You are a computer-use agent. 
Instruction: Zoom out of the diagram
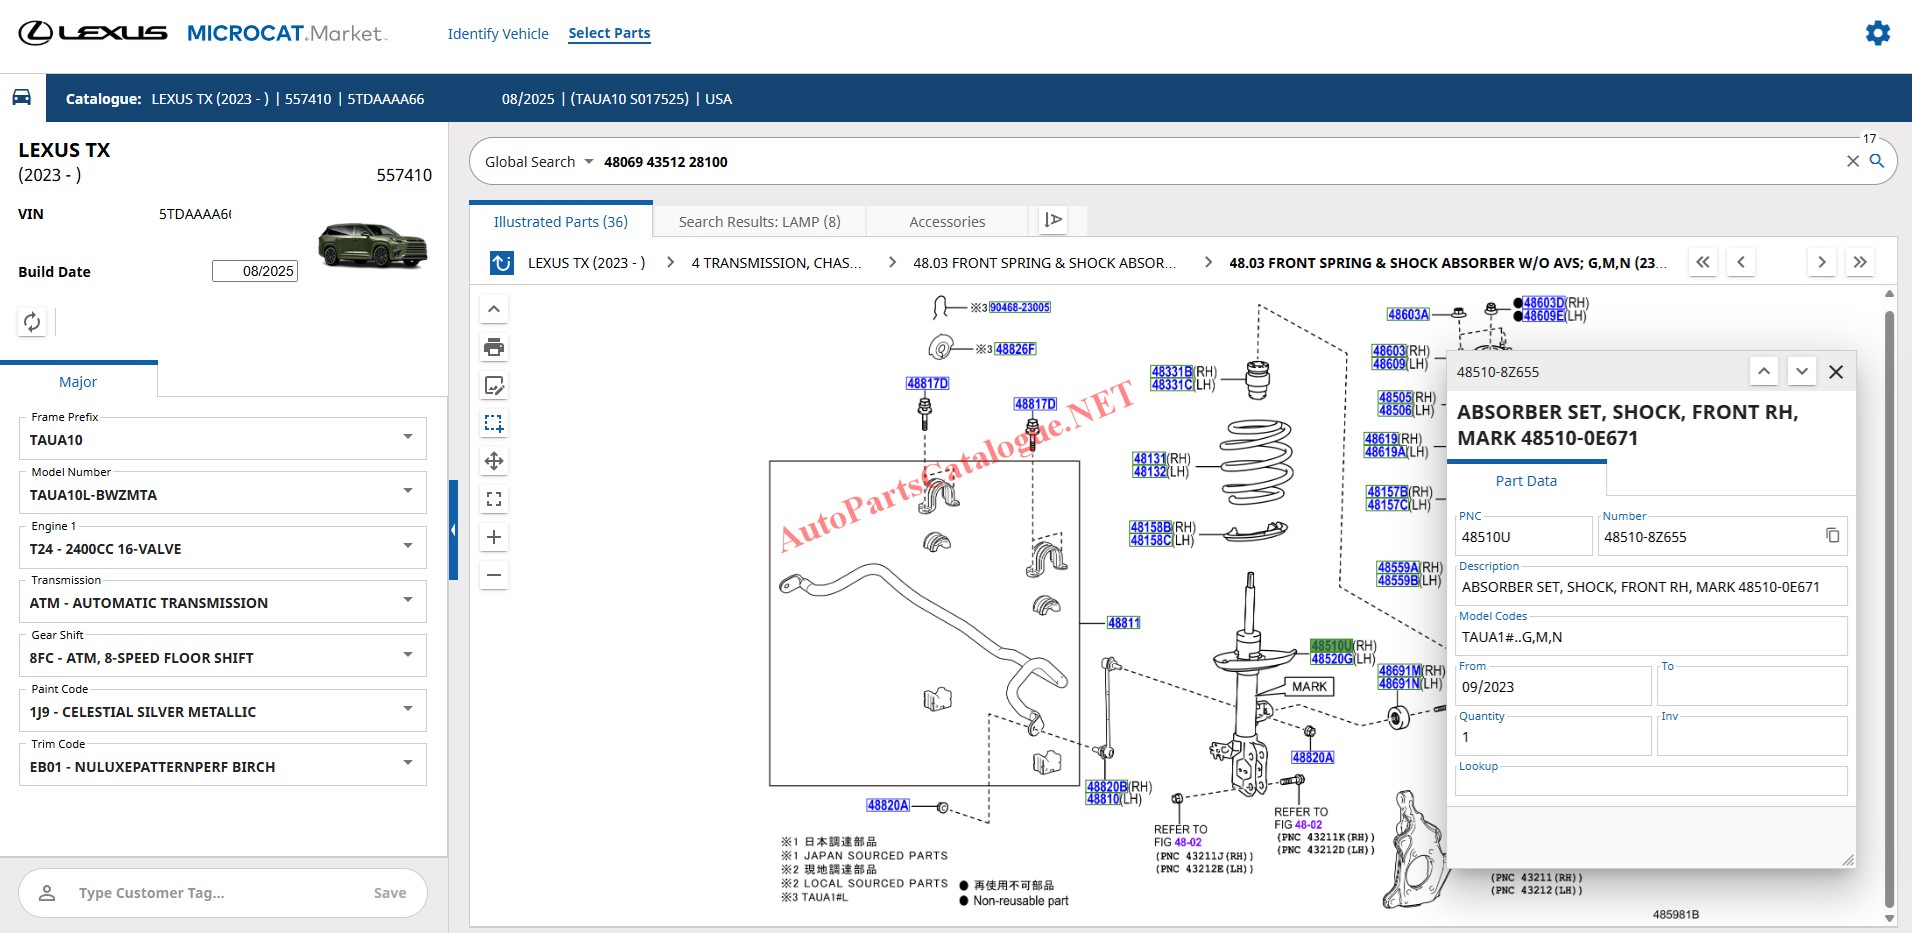[x=494, y=575]
